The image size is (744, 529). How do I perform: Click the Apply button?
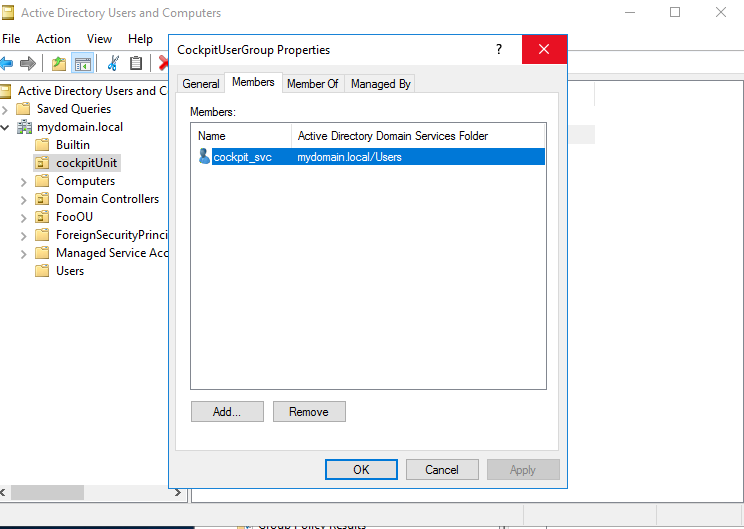(523, 469)
